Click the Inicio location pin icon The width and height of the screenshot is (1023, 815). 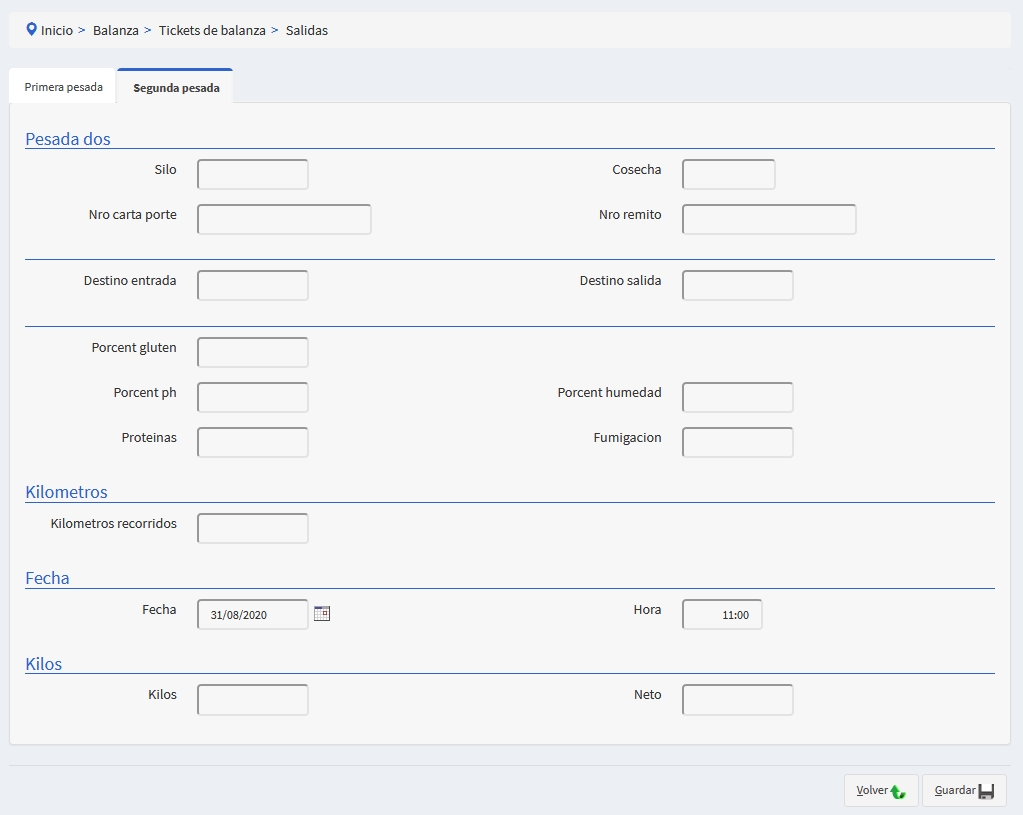coord(31,30)
